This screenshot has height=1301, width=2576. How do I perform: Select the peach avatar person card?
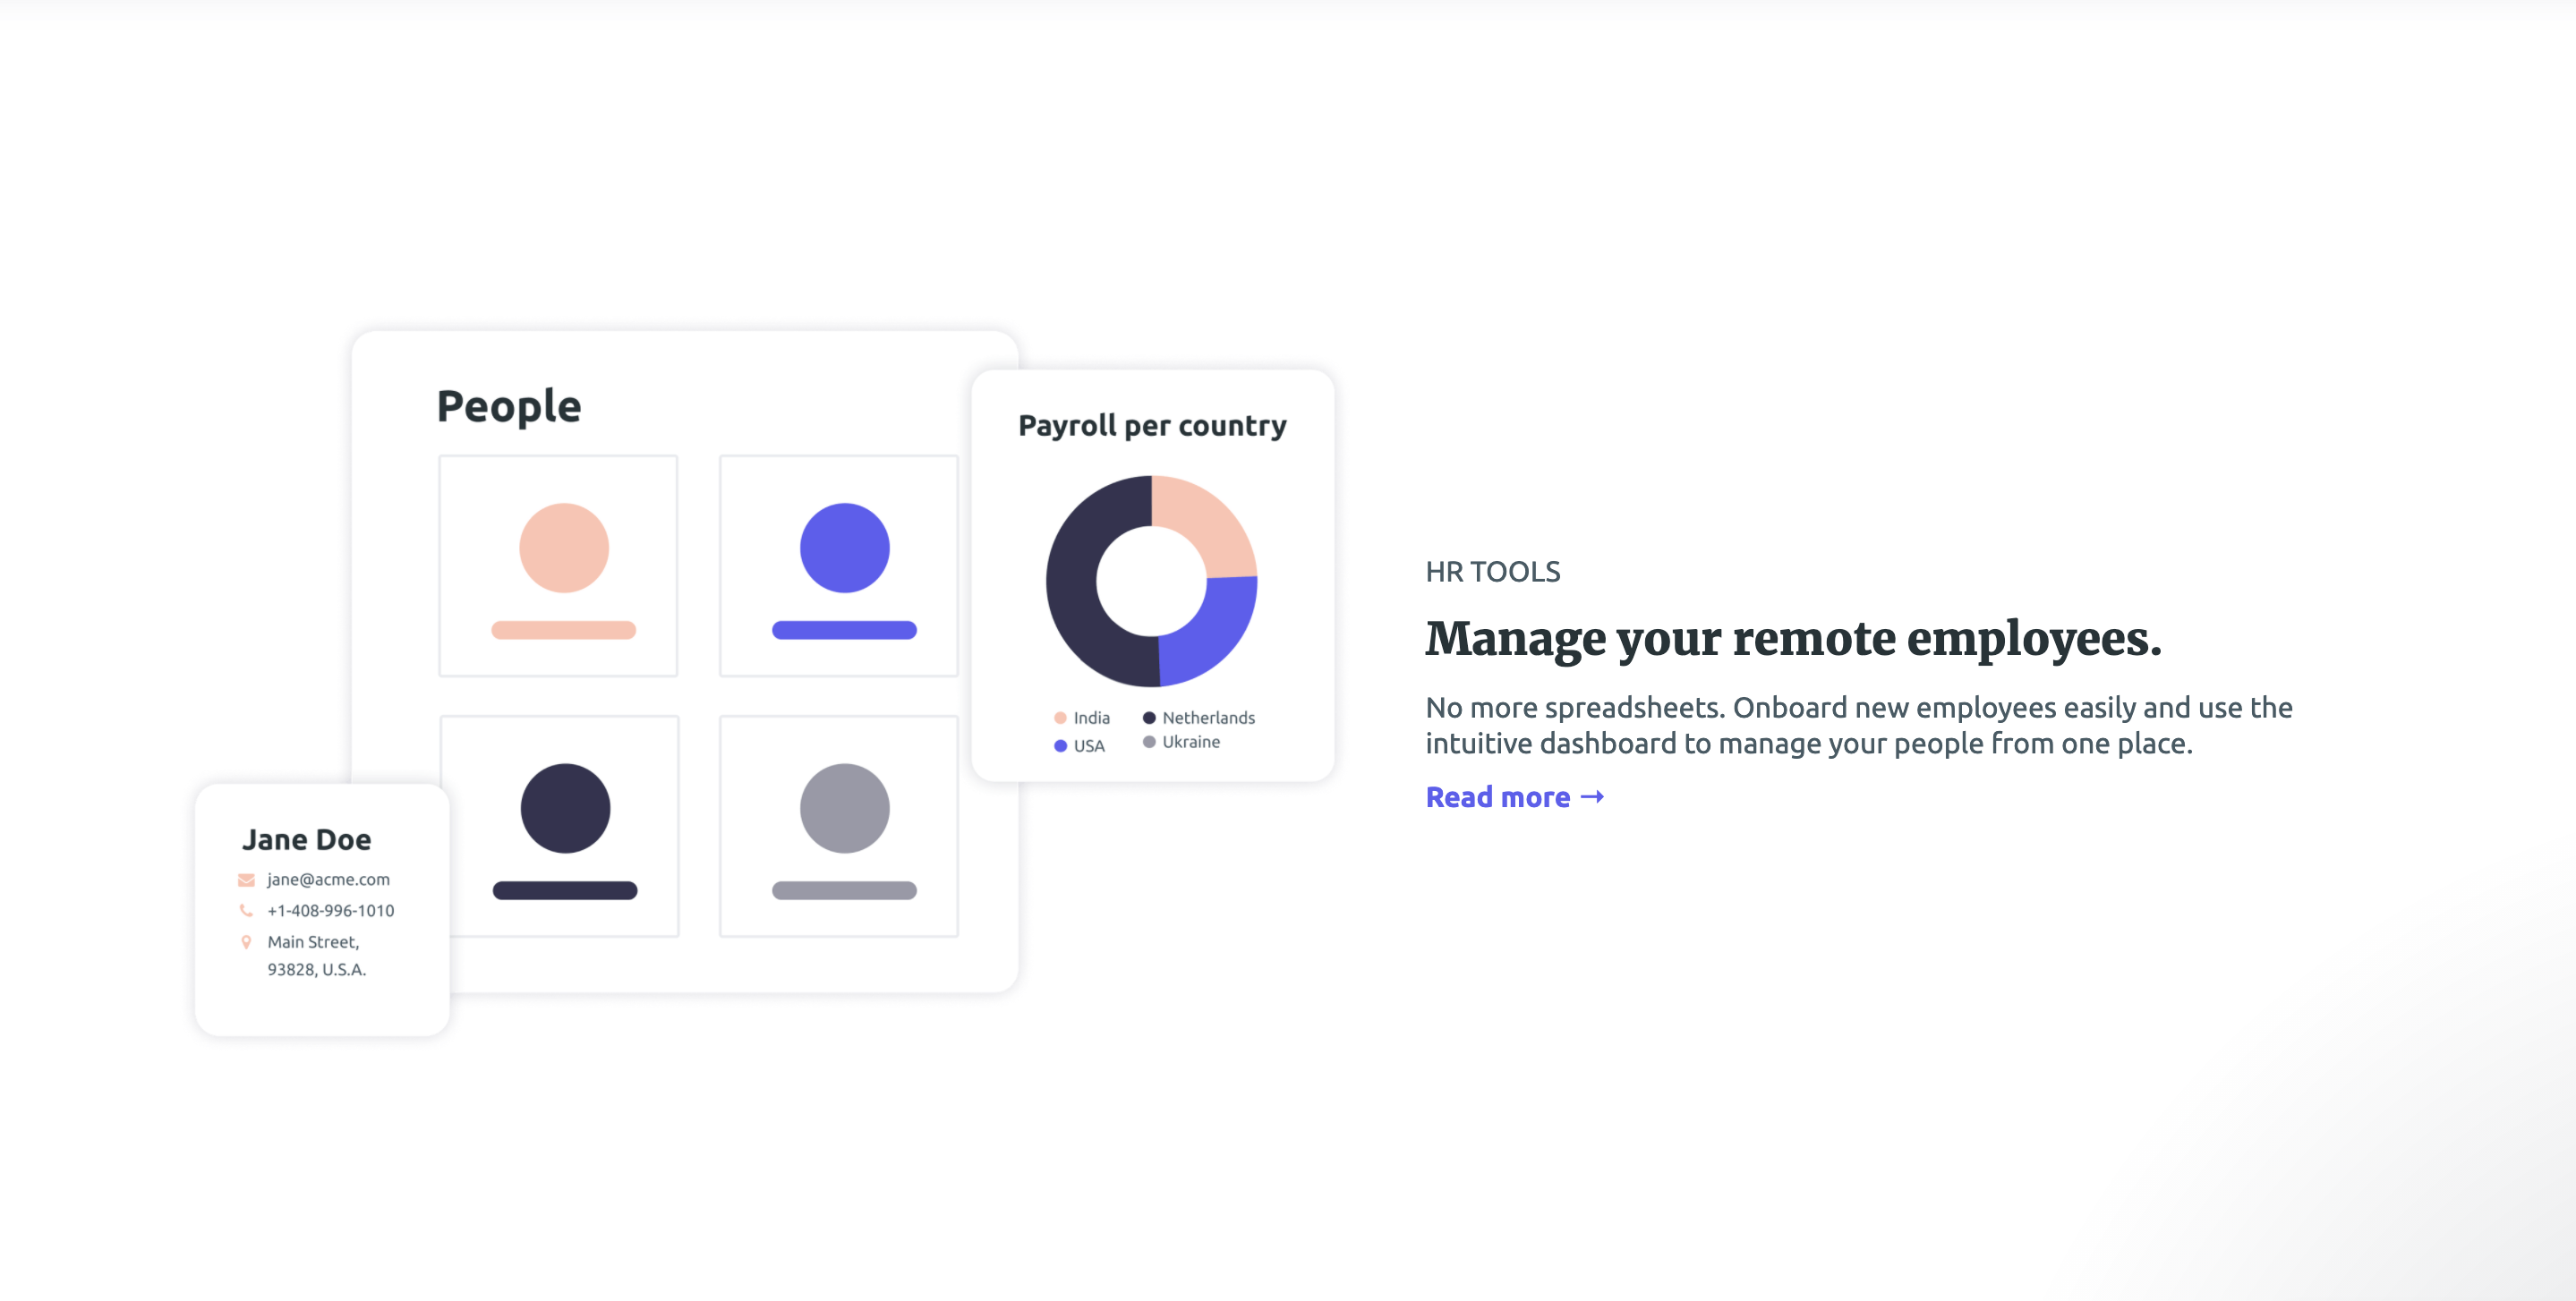click(558, 566)
